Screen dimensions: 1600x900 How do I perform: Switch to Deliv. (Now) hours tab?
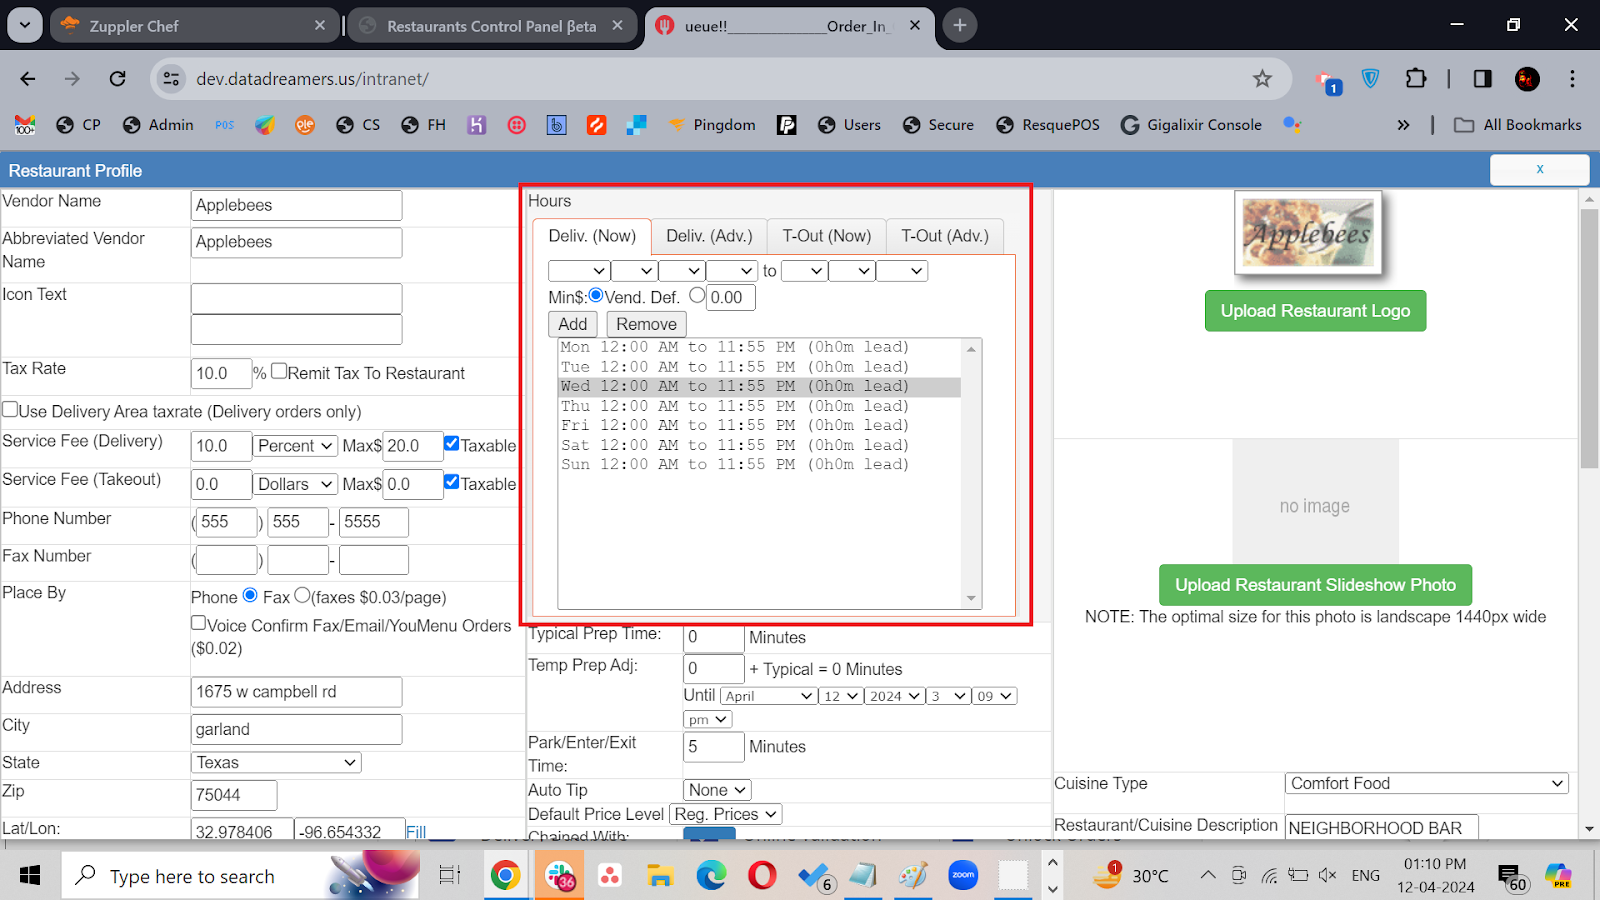(592, 236)
